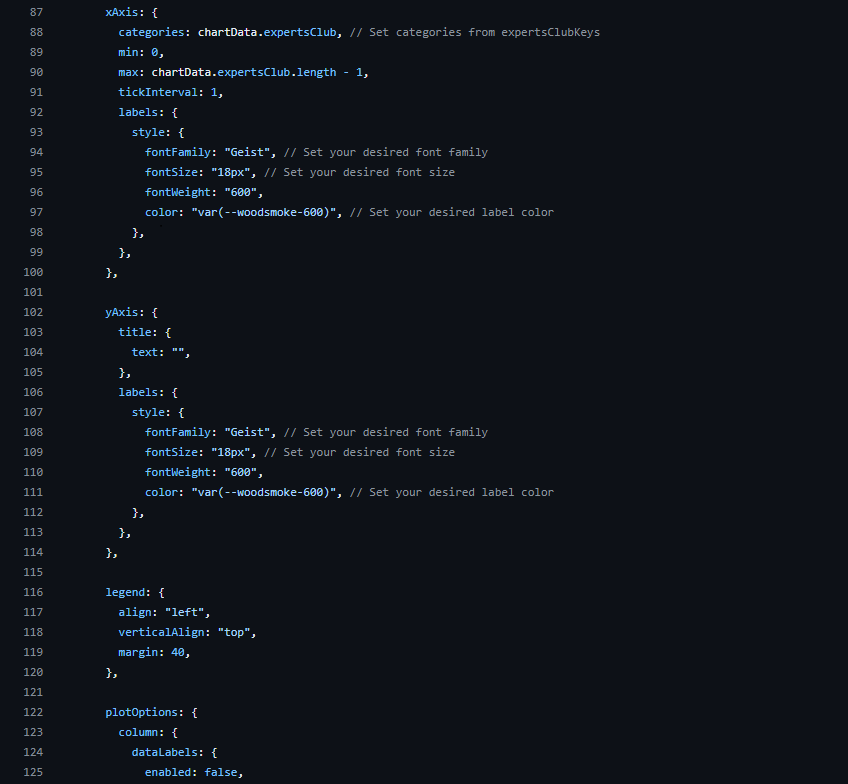This screenshot has width=848, height=784.
Task: Click the legend property name
Action: [x=127, y=592]
